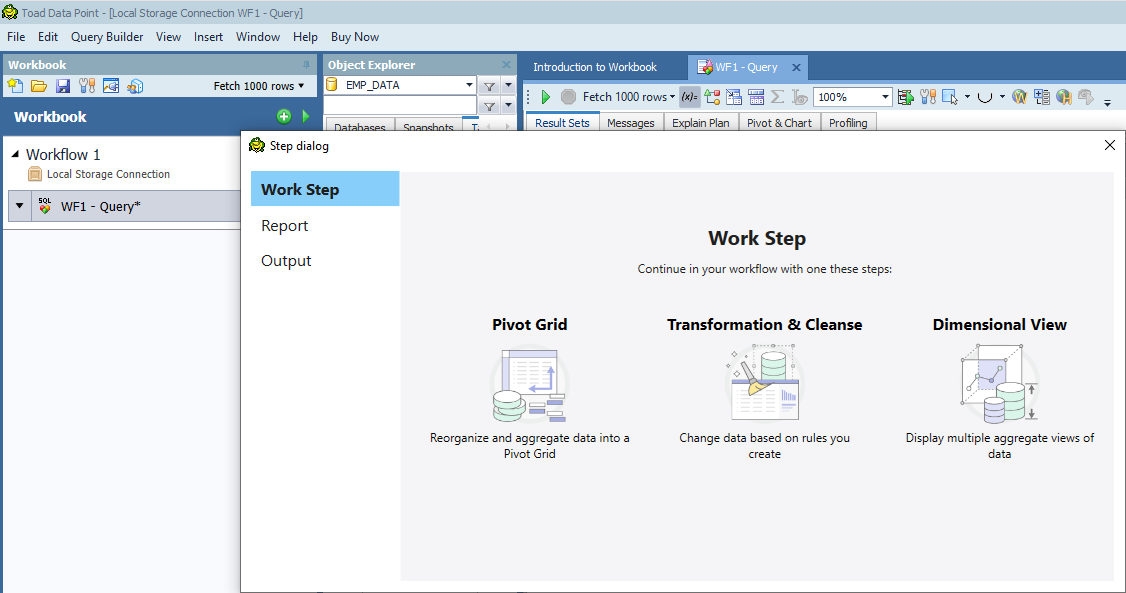Switch to the Explain Plan tab
The height and width of the screenshot is (593, 1126).
[701, 123]
